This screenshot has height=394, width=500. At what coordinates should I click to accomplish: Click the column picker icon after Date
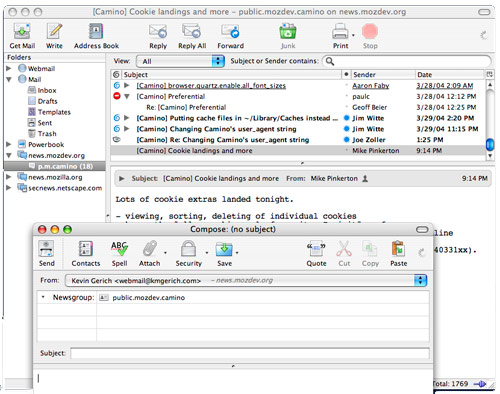click(x=489, y=74)
